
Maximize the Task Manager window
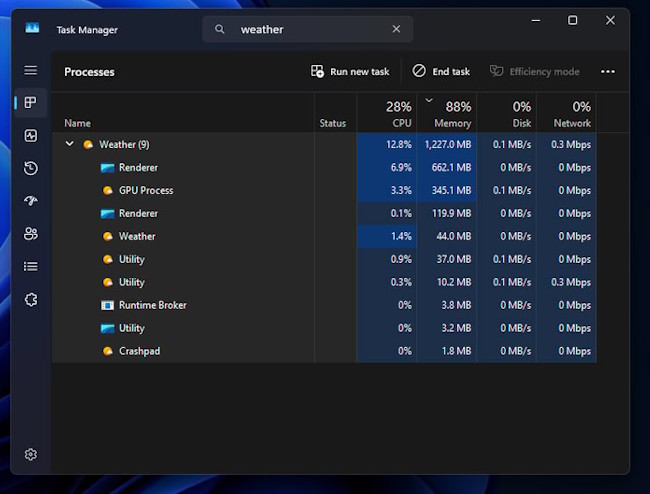[x=572, y=20]
